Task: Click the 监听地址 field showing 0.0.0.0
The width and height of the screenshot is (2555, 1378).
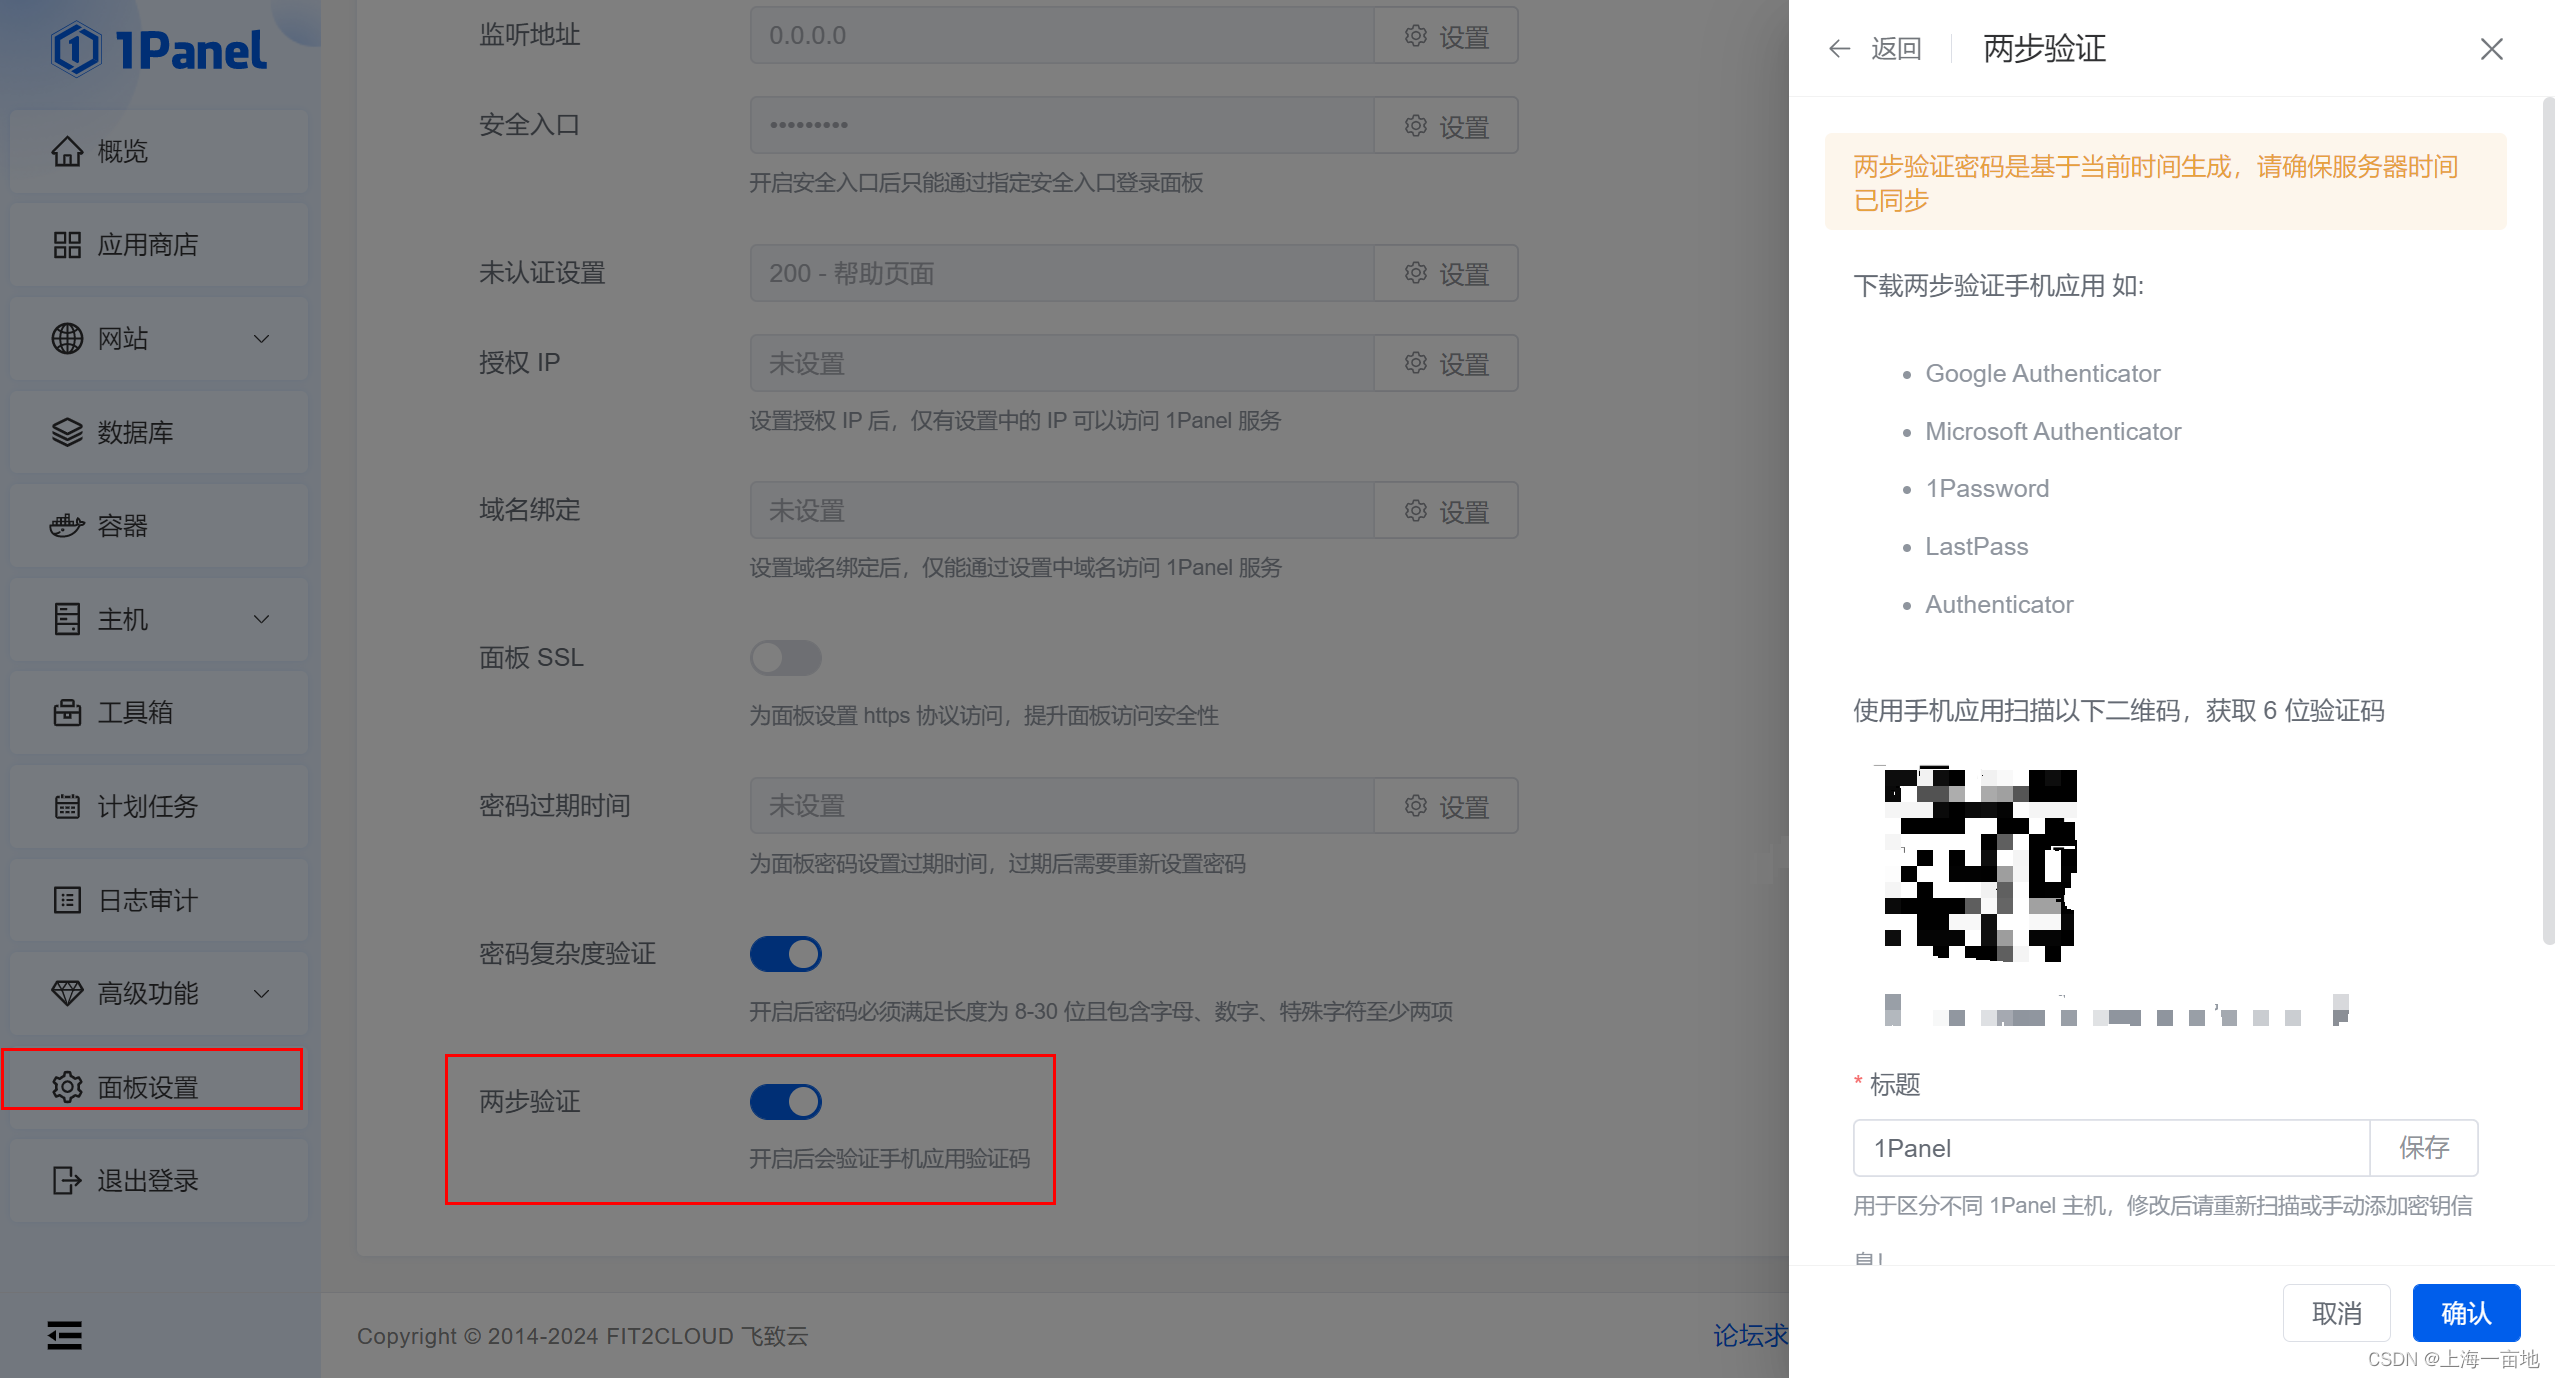Action: (x=1062, y=36)
